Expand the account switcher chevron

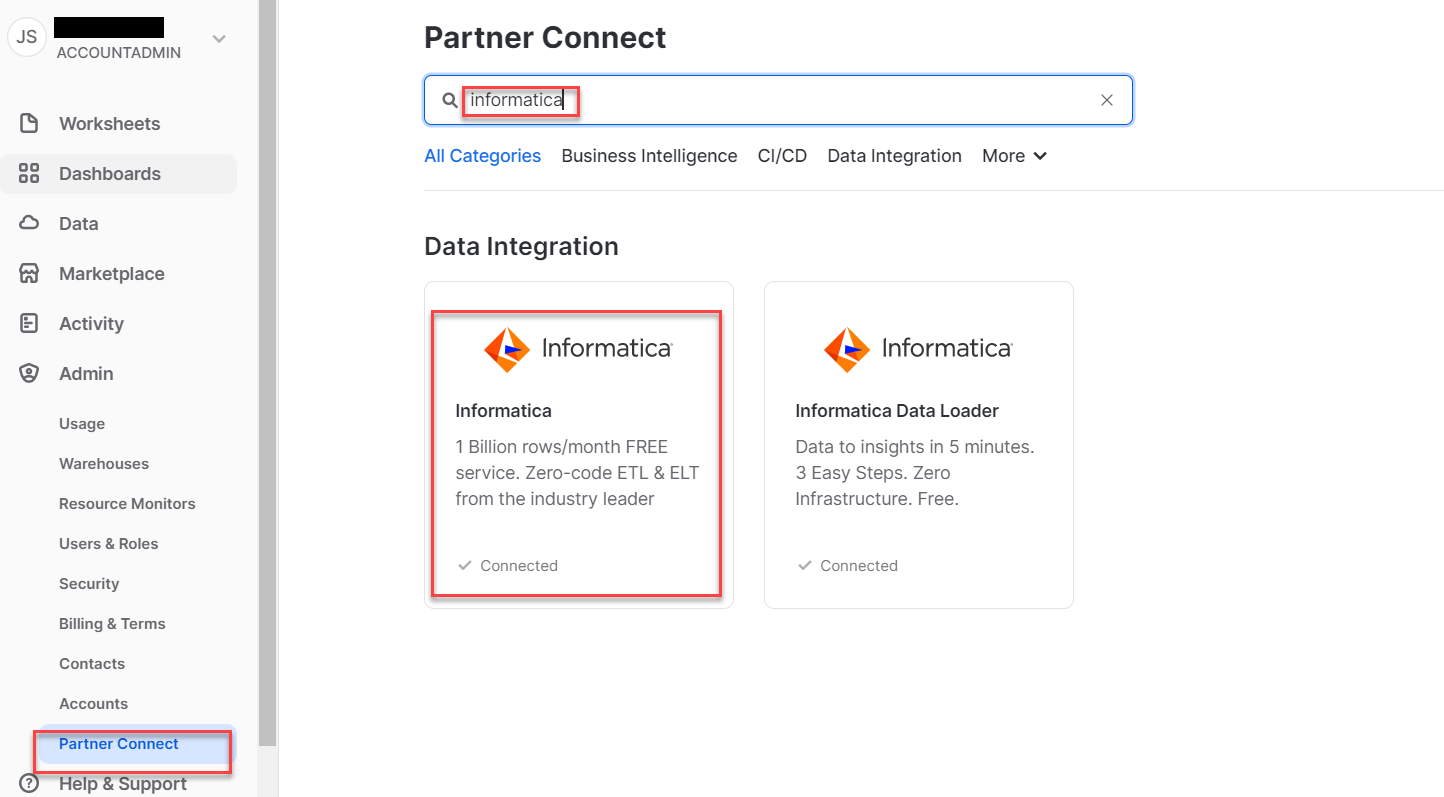click(x=218, y=37)
